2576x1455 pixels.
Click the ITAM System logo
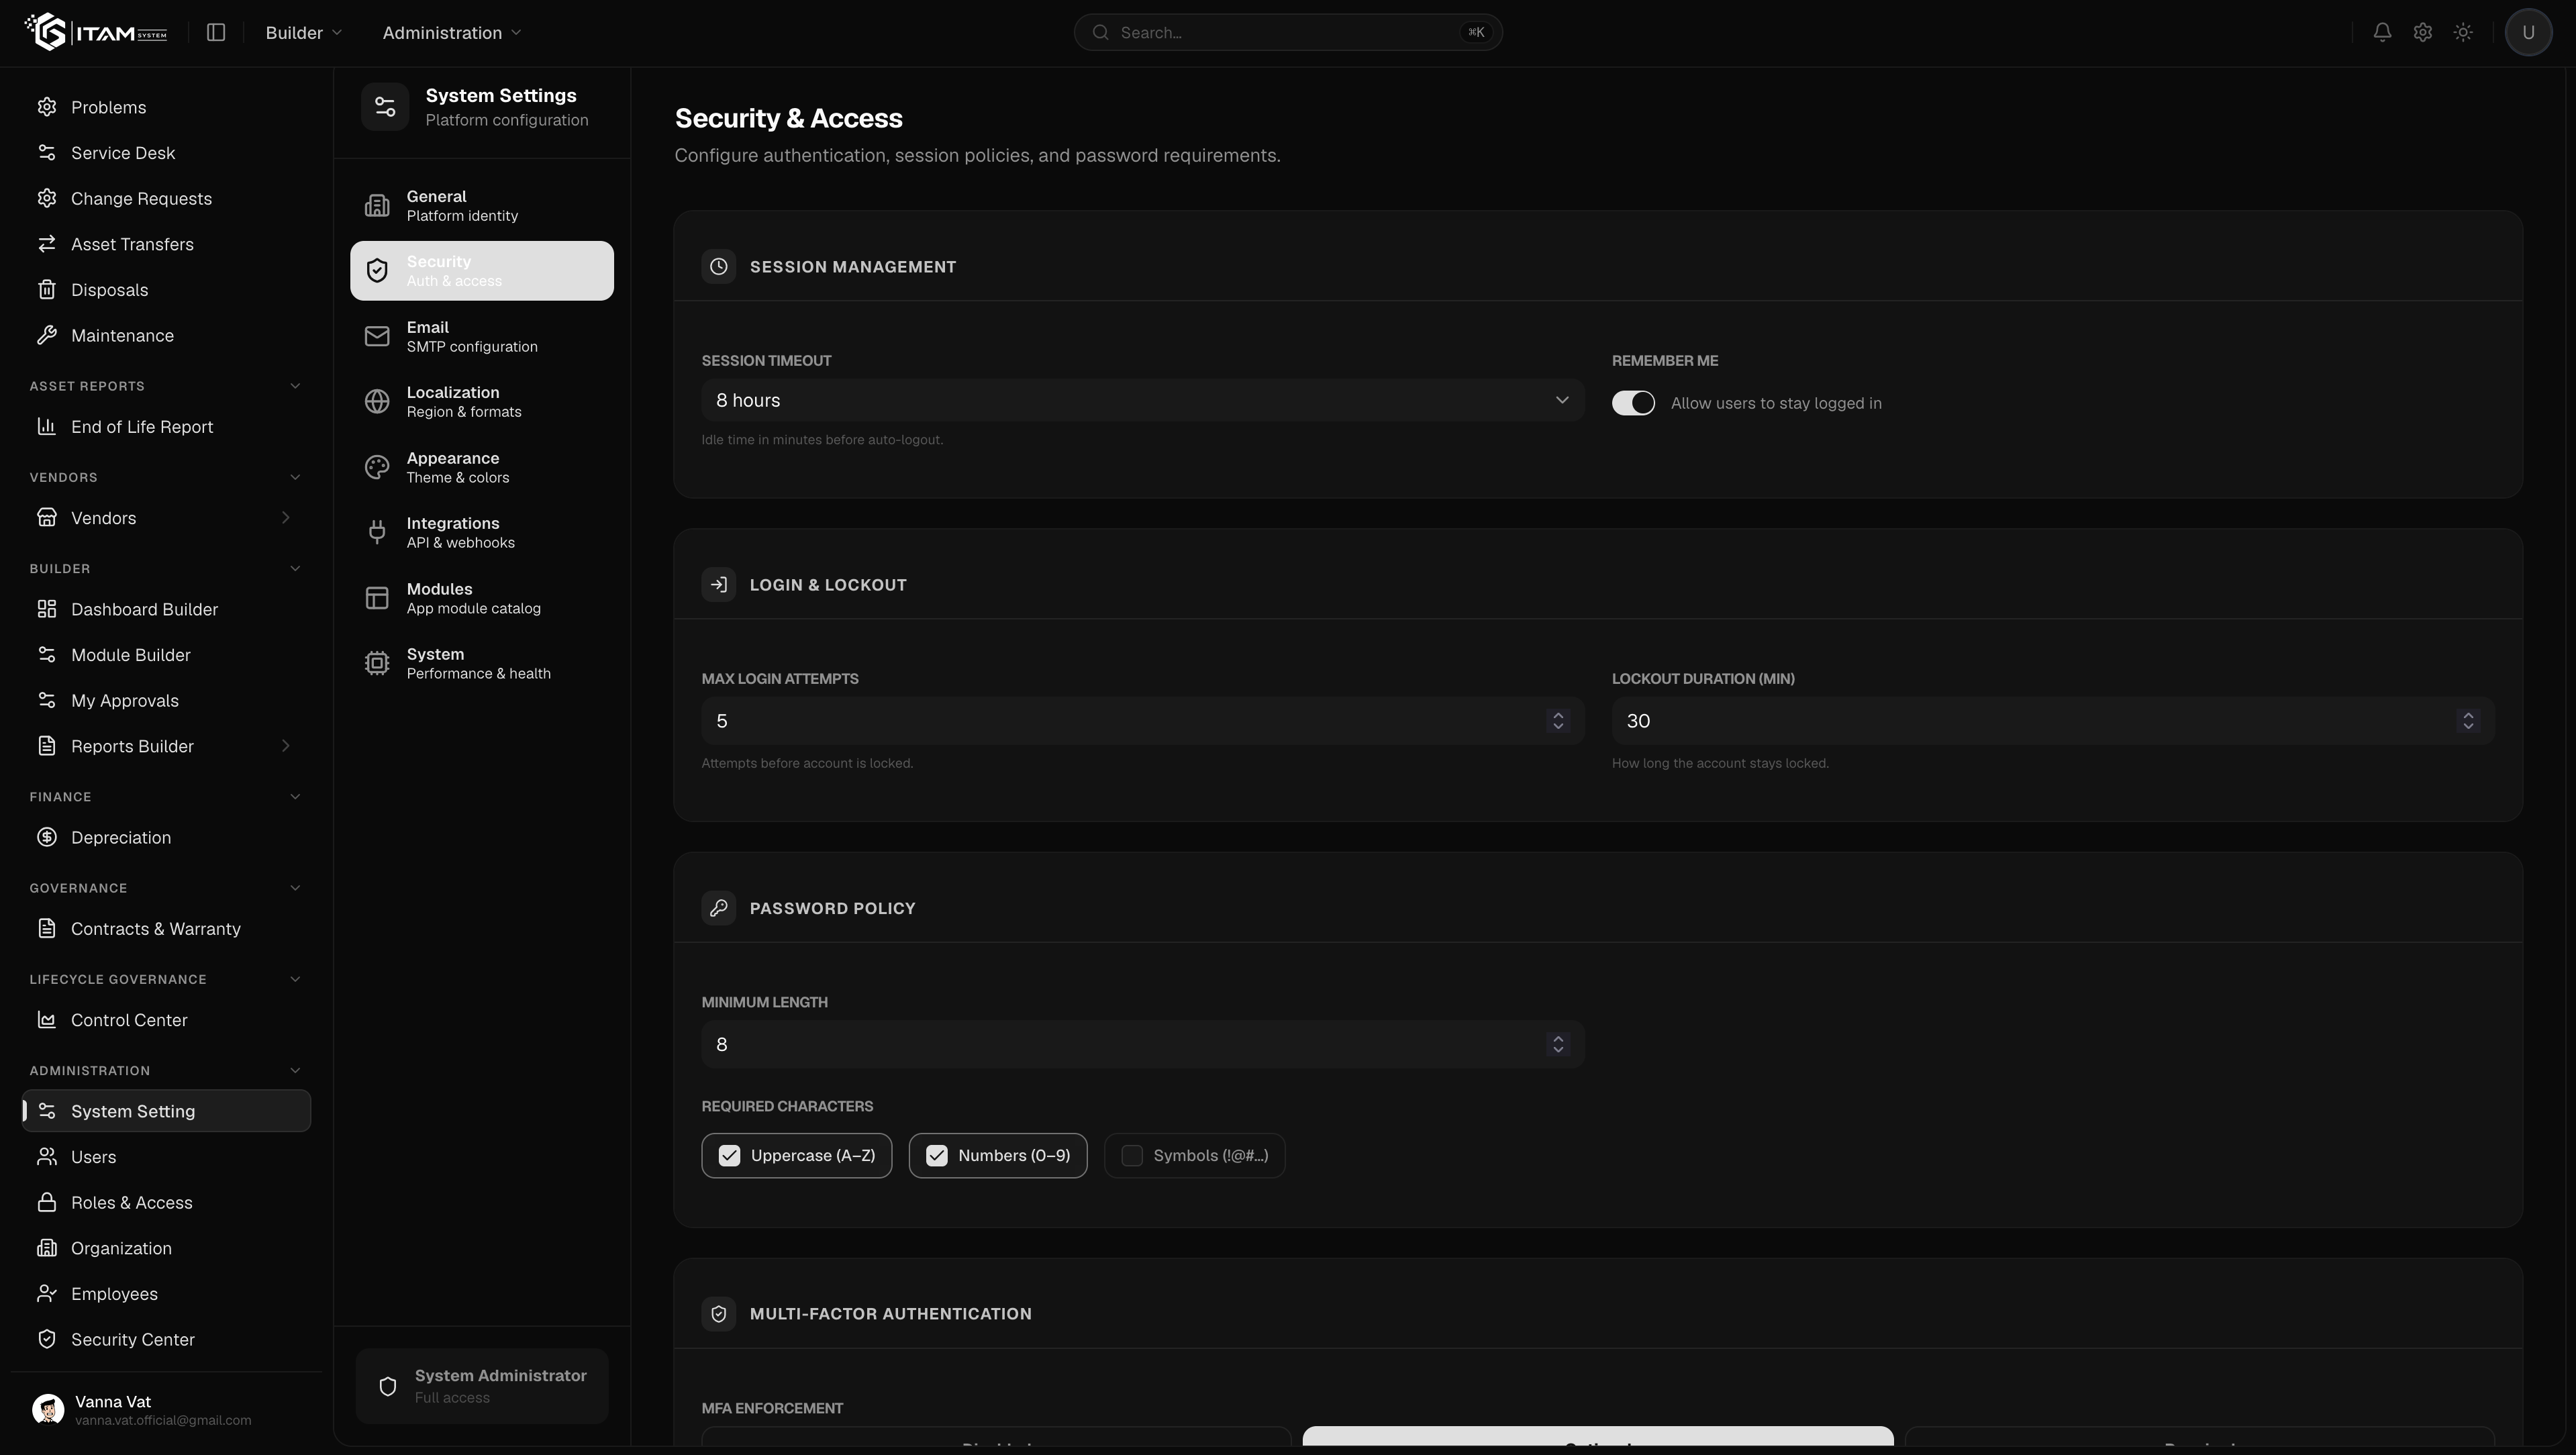[x=96, y=32]
